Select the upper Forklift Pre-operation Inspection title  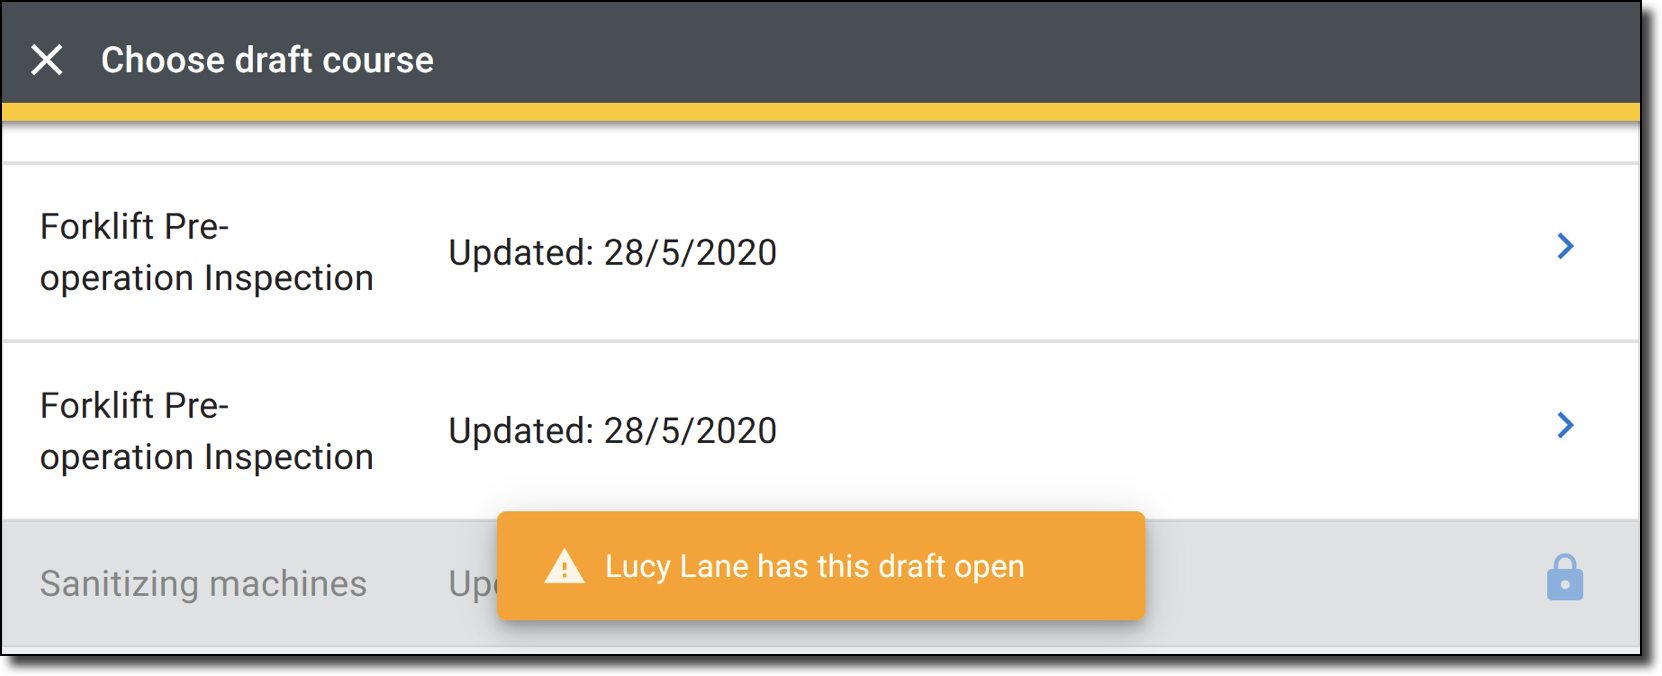pos(206,252)
